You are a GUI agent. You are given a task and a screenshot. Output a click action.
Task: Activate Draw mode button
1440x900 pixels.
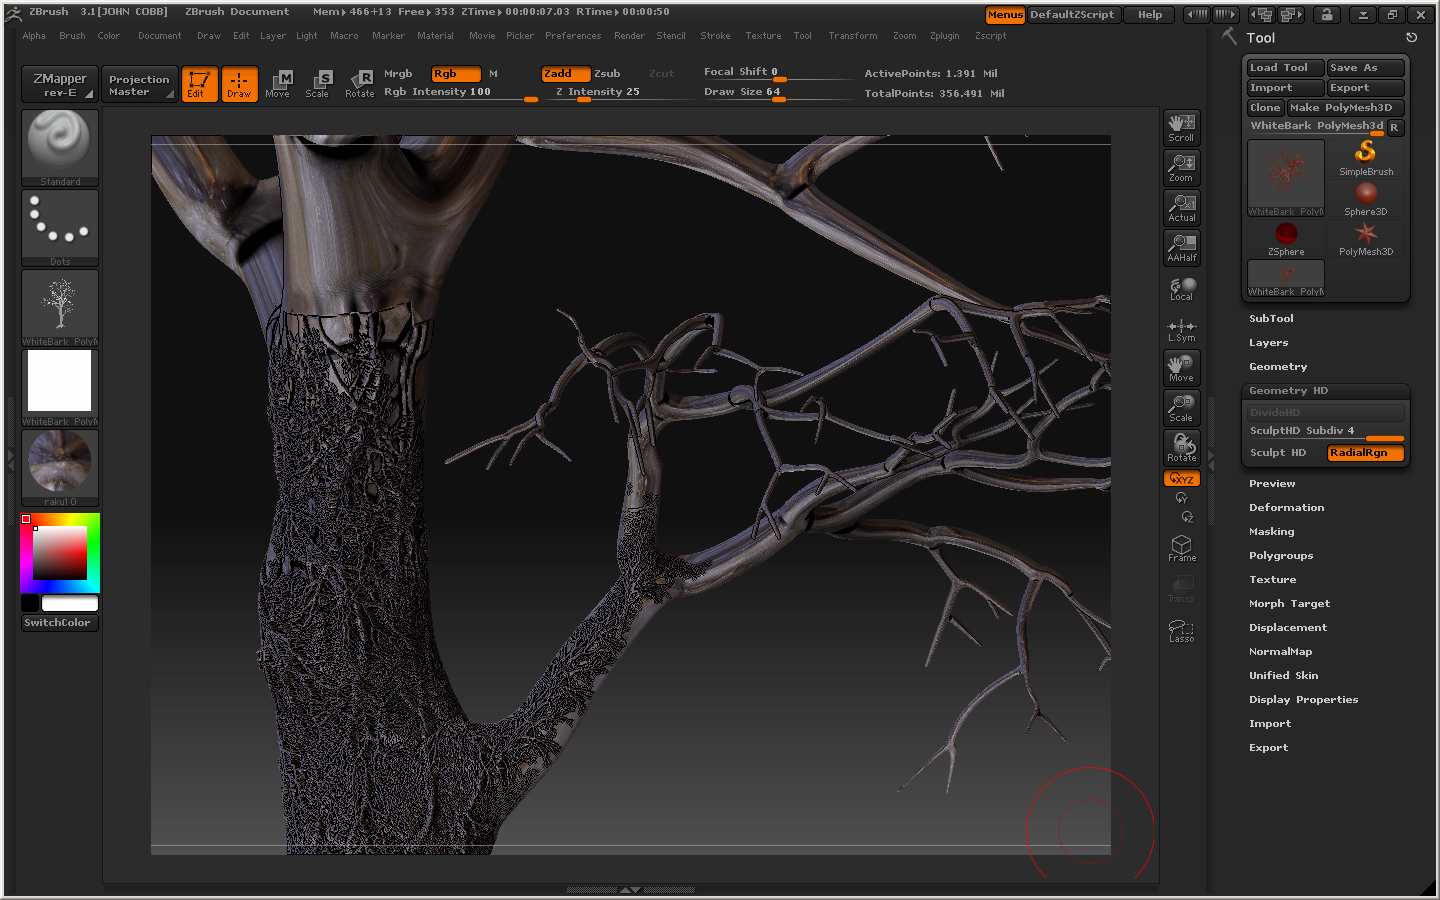(239, 84)
